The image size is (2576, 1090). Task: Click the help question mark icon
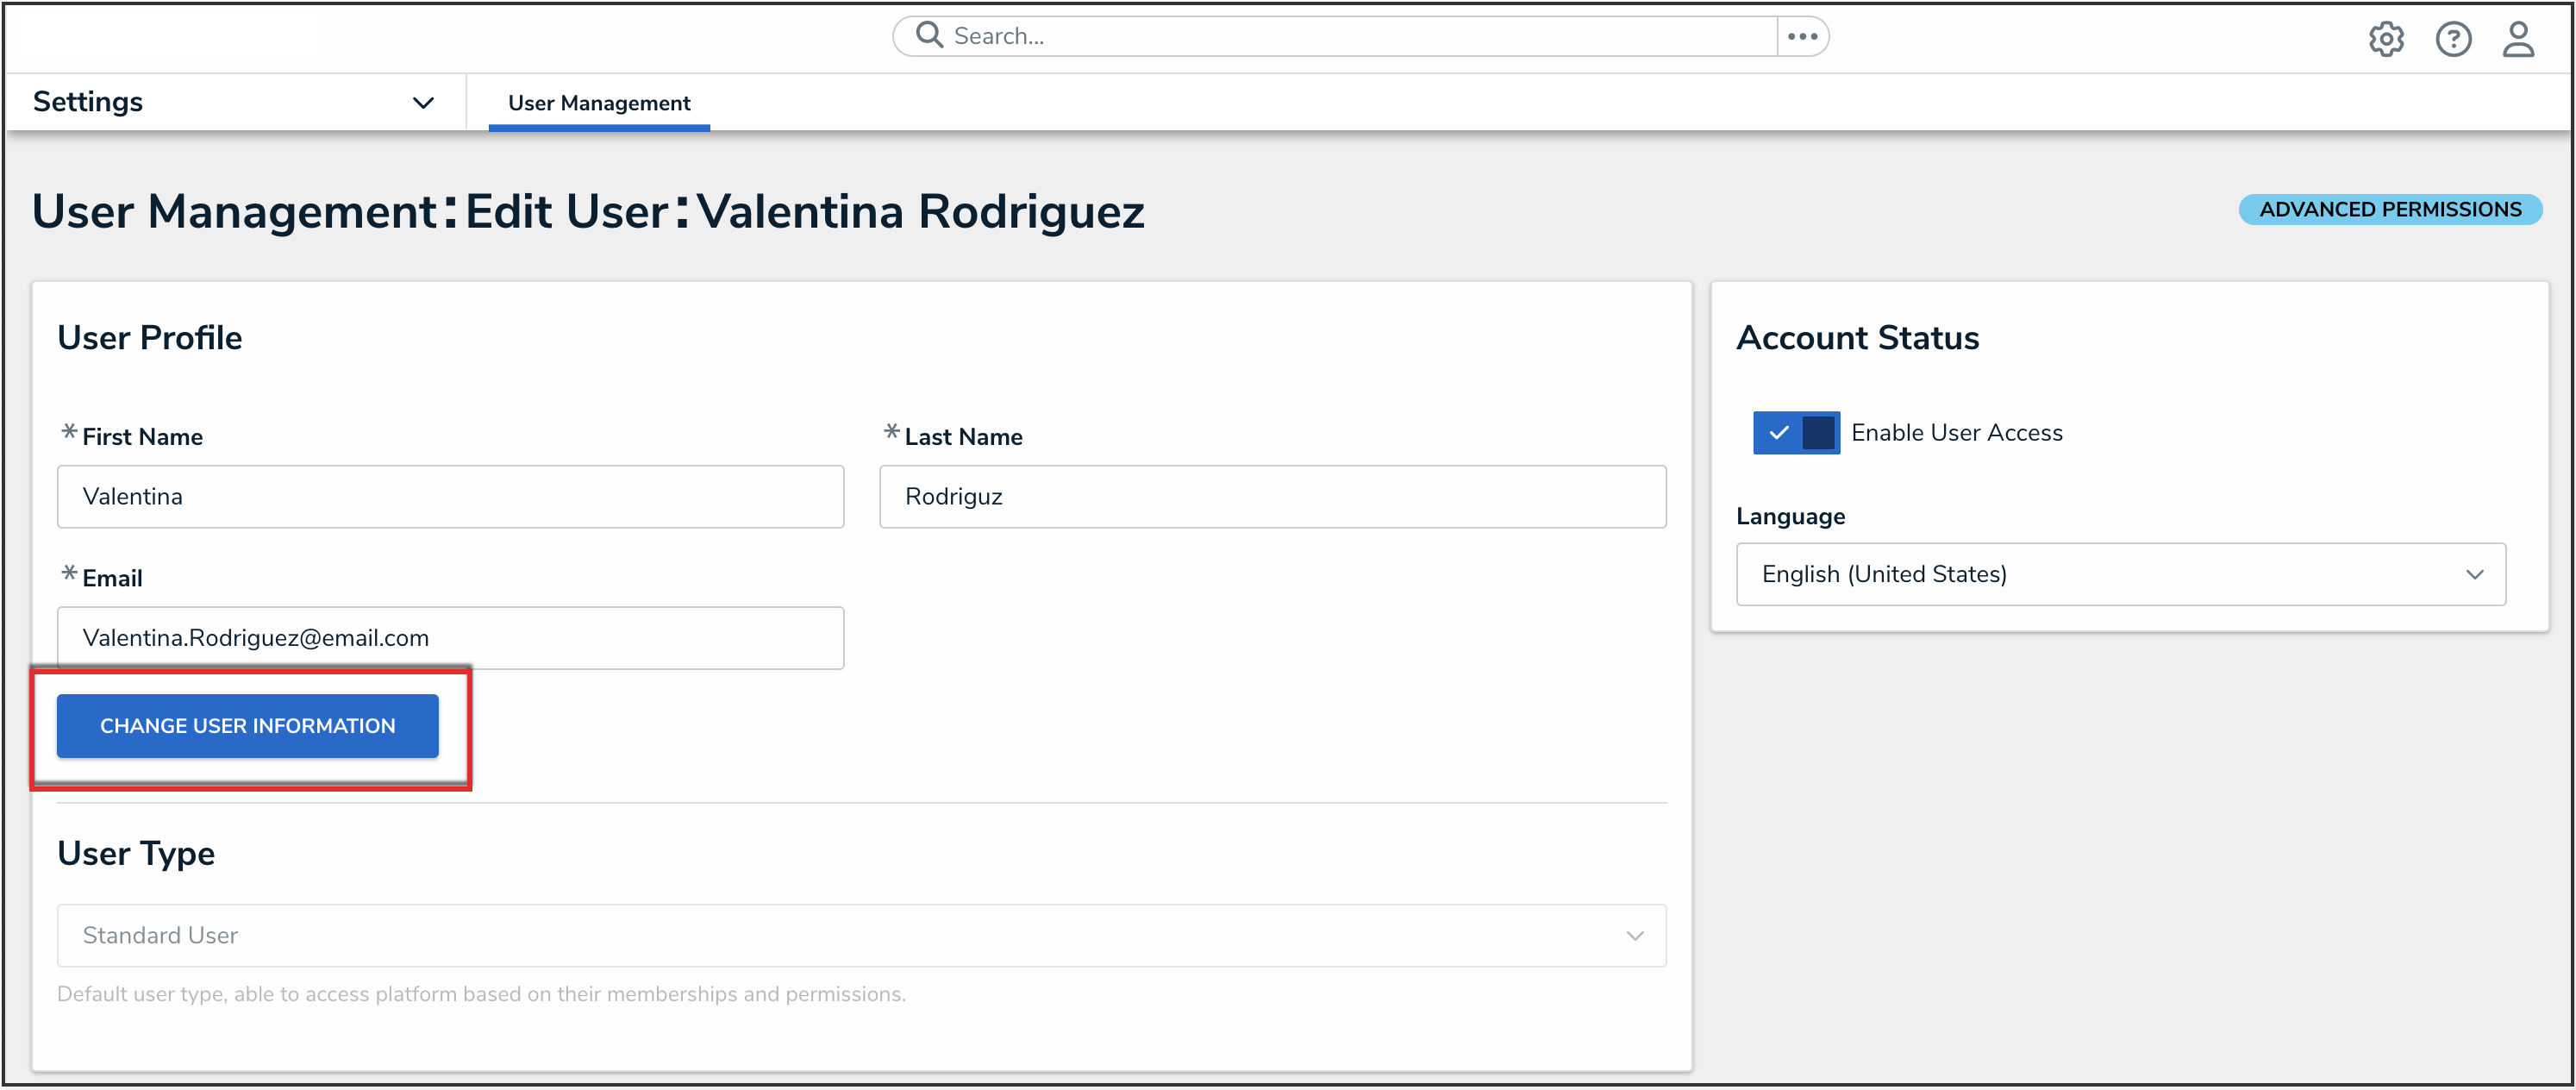coord(2453,39)
